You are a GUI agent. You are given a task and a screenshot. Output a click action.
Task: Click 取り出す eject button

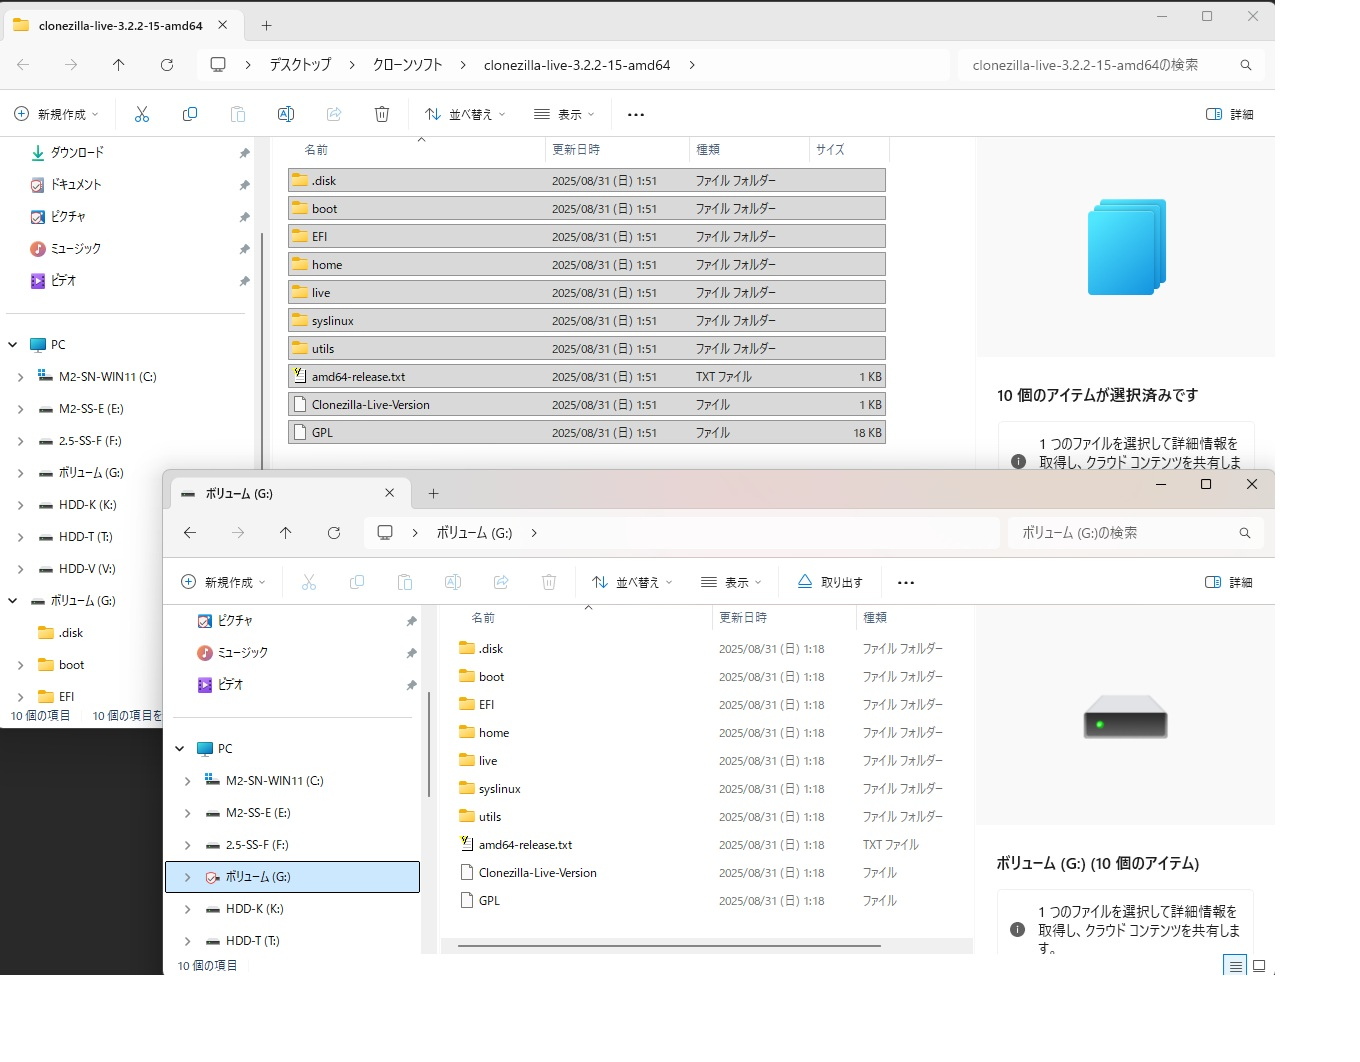pos(830,583)
